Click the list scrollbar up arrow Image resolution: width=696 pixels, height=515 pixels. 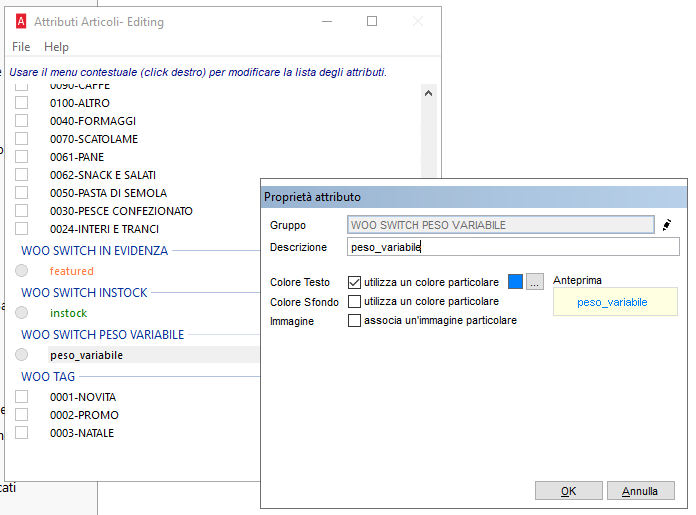[429, 93]
